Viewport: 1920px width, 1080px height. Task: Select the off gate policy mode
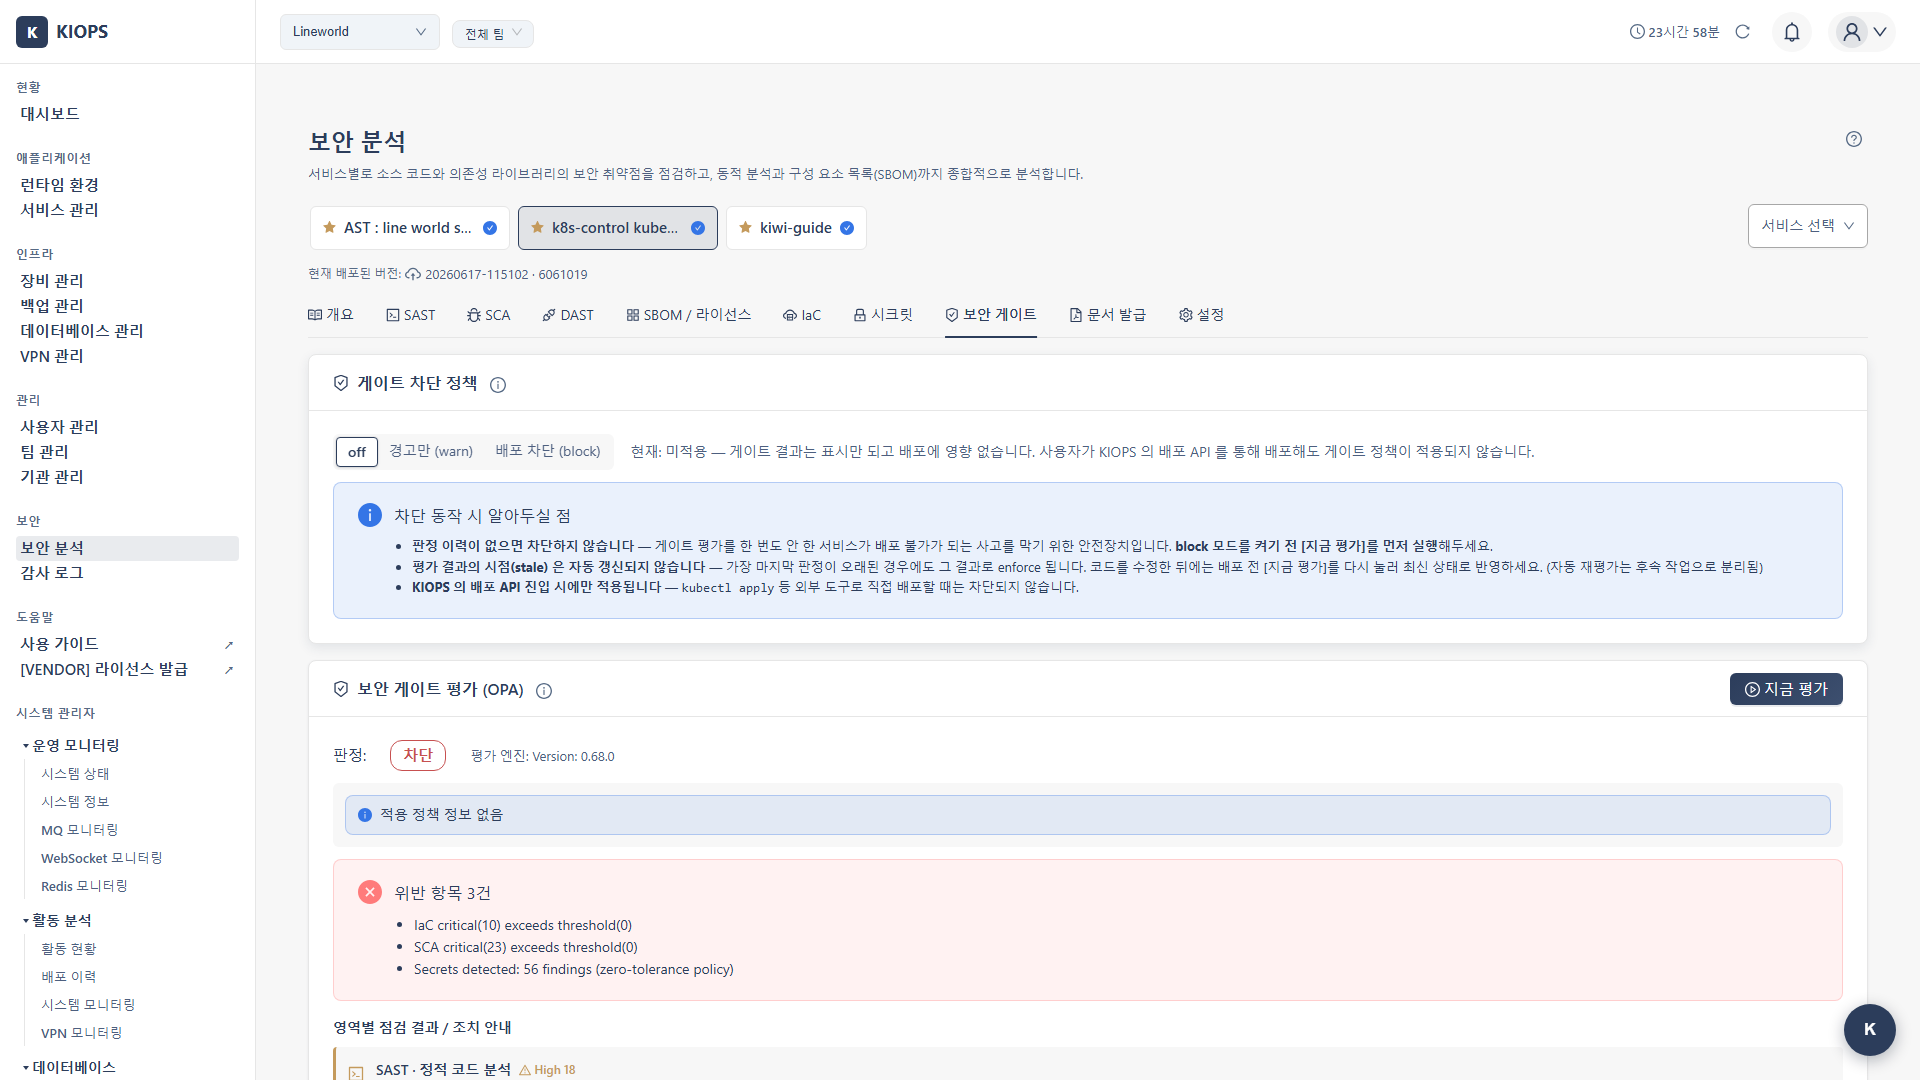tap(357, 452)
